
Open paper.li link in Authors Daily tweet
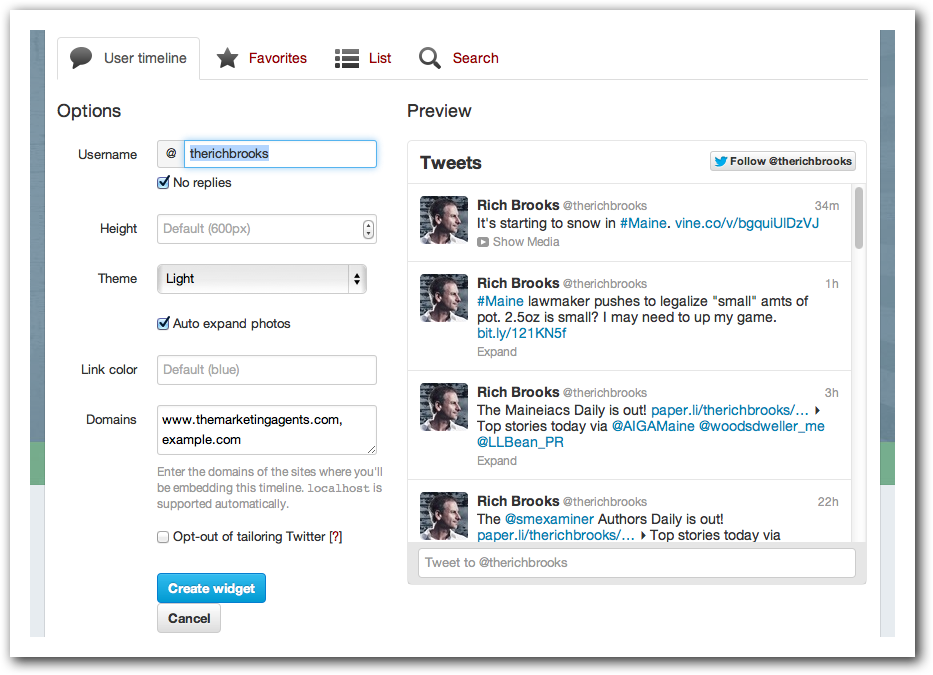coord(556,535)
